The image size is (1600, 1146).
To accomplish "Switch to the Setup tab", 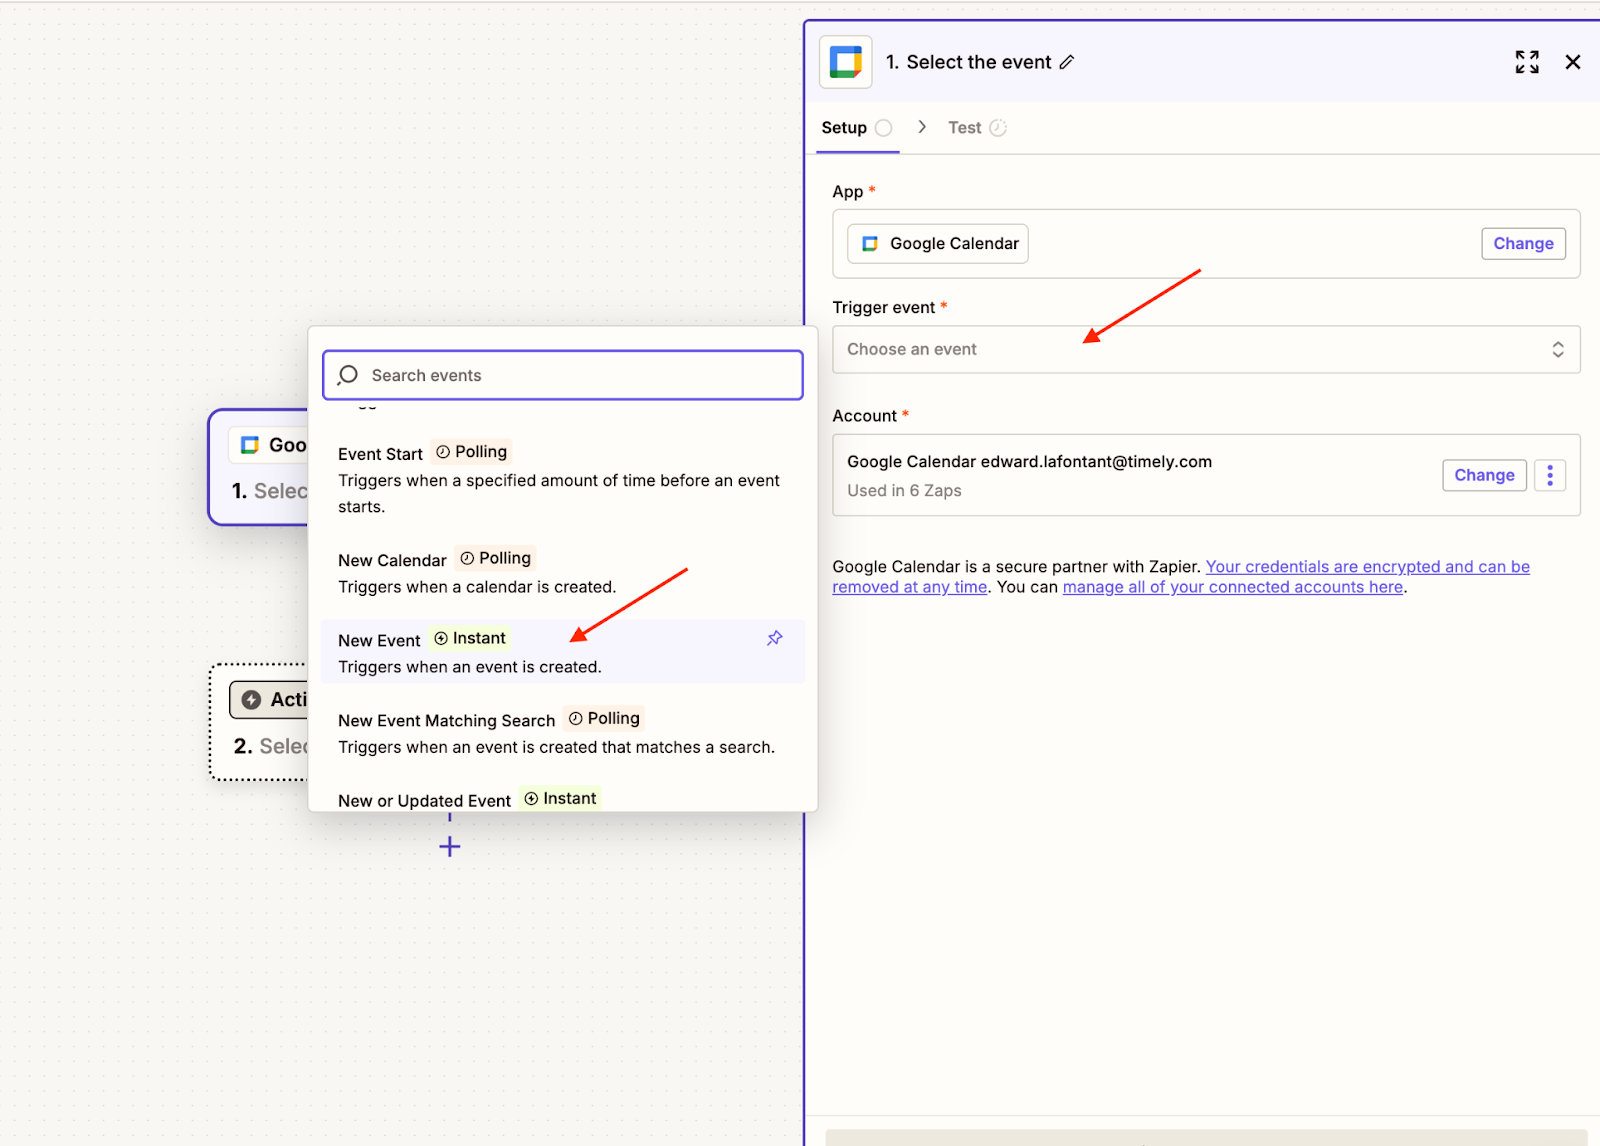I will click(x=845, y=128).
